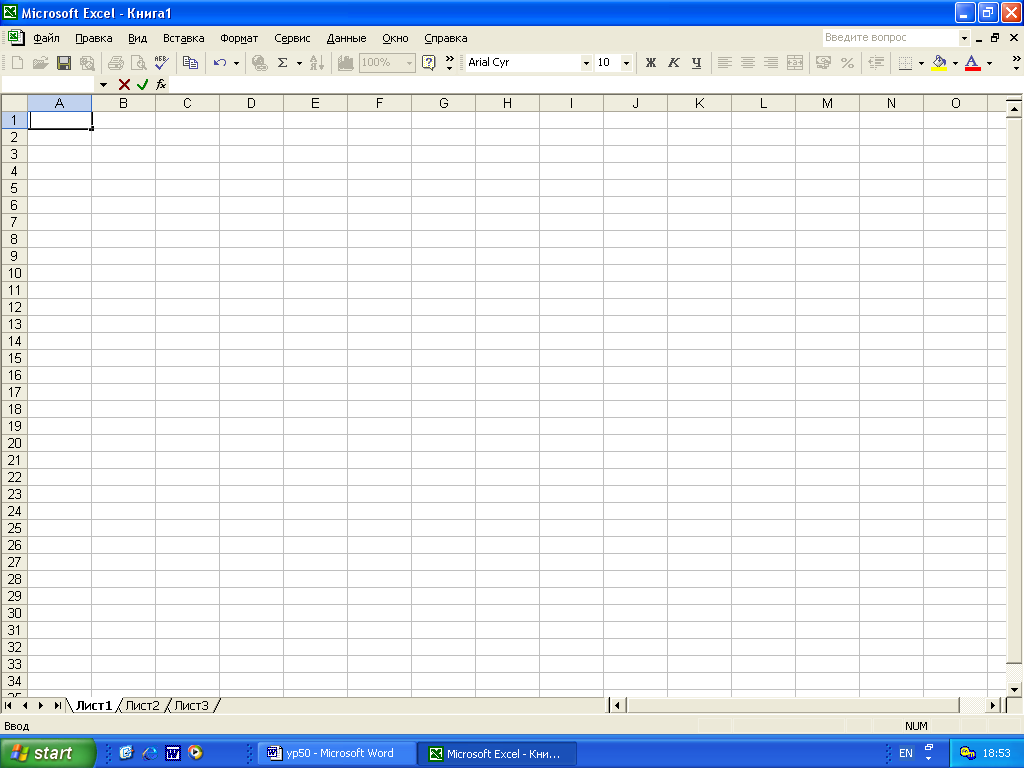Click the Undo arrow icon
Viewport: 1024px width, 768px height.
coord(220,63)
